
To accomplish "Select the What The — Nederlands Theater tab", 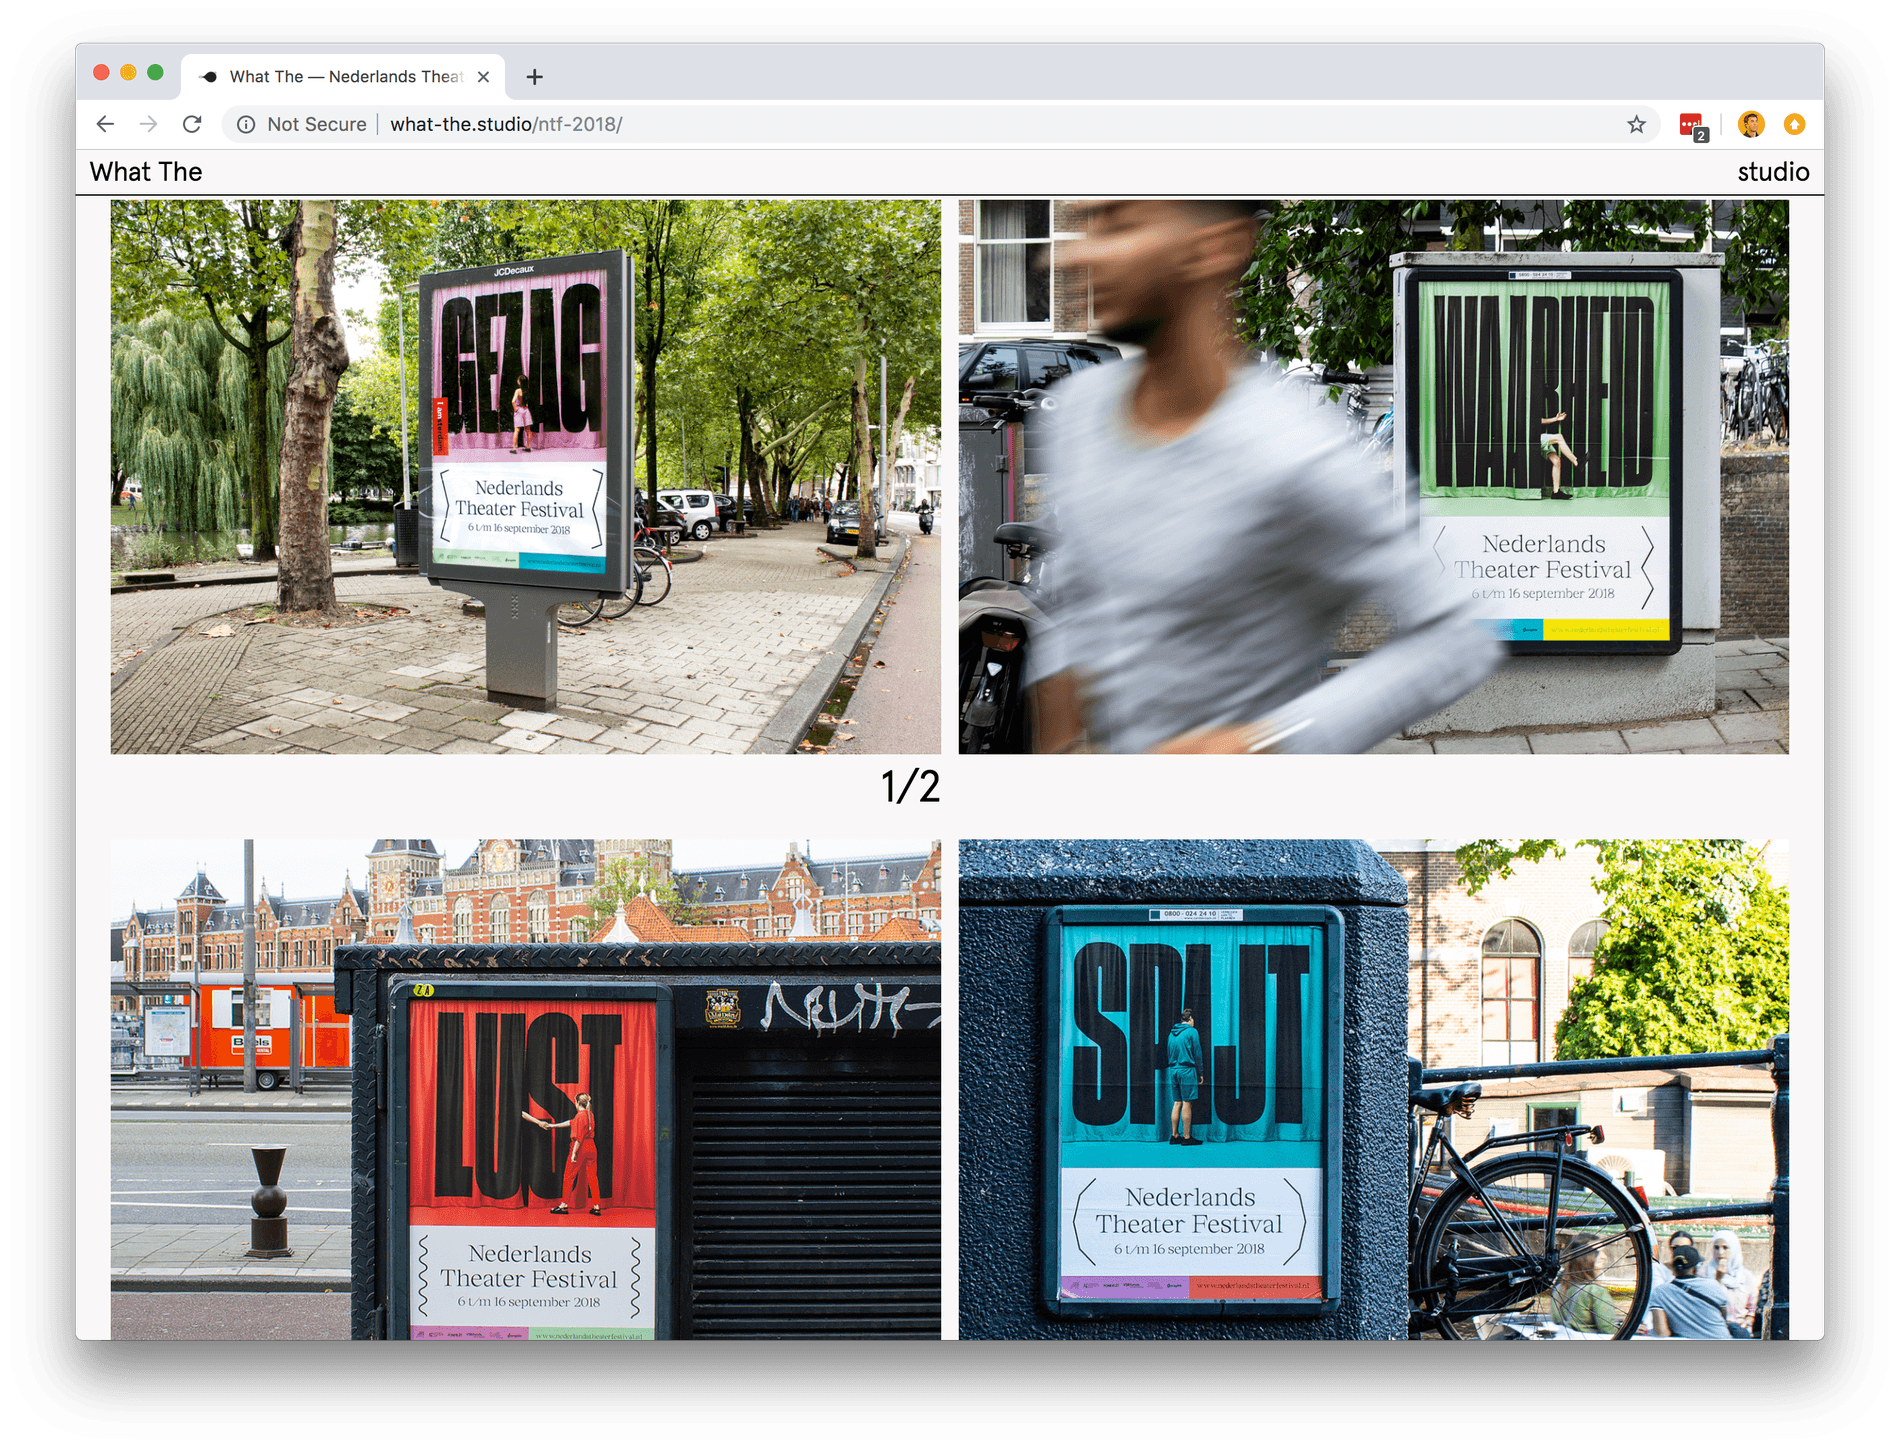I will [343, 77].
